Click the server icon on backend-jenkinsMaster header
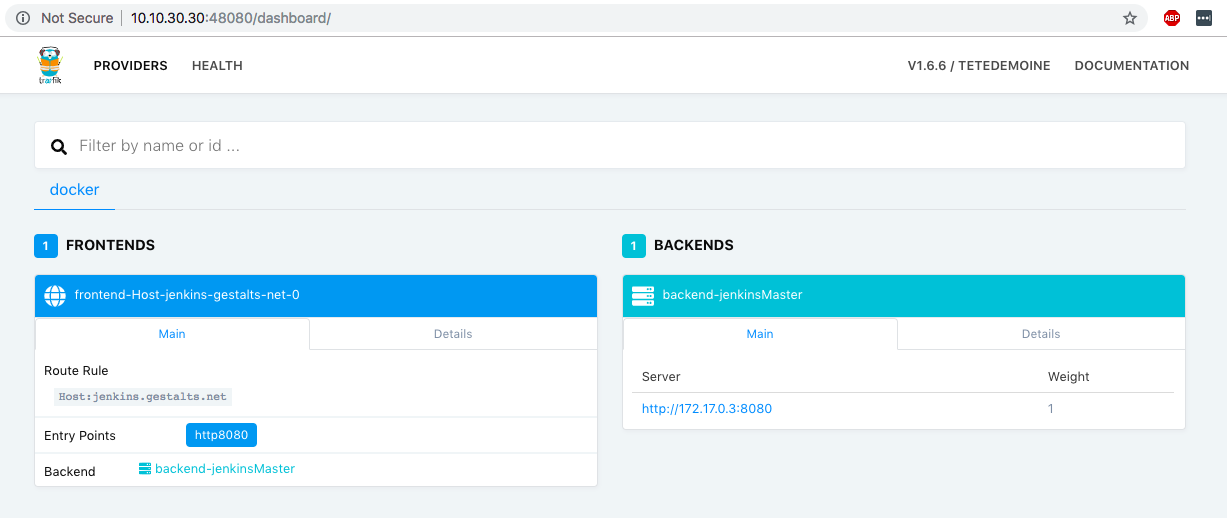This screenshot has width=1227, height=518. [643, 295]
